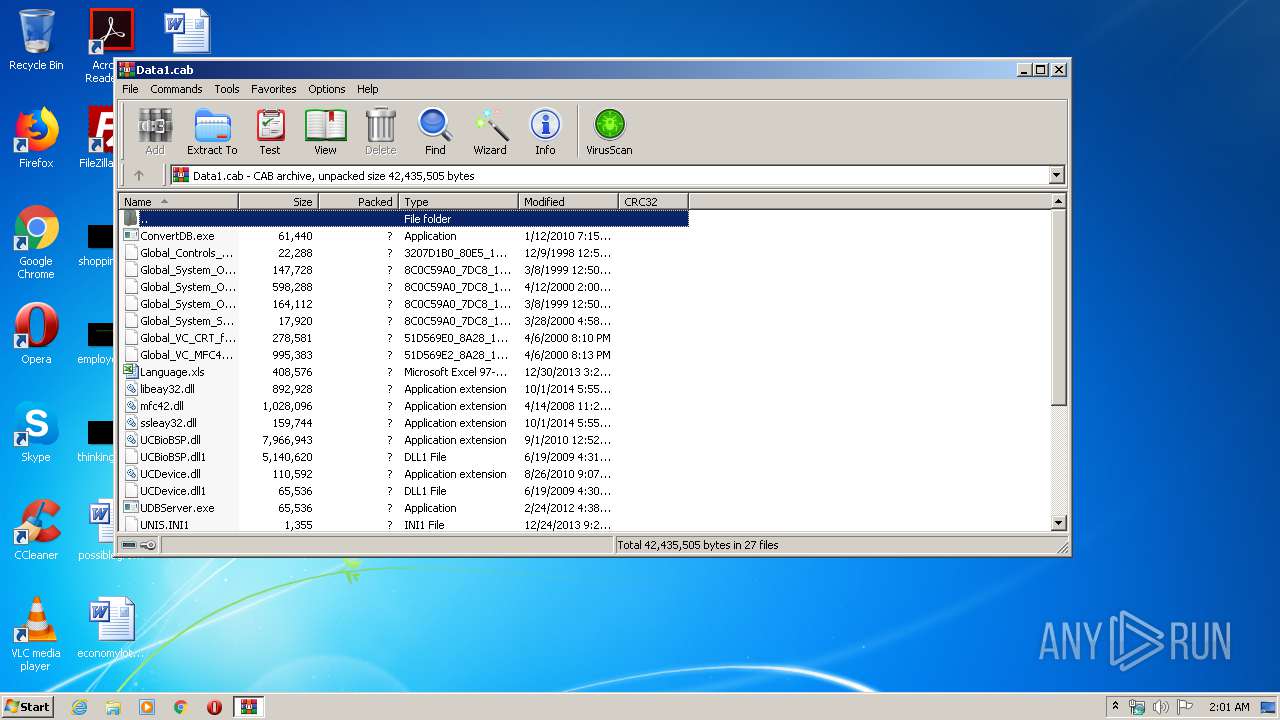Open CCleaner desktop shortcut

pyautogui.click(x=36, y=530)
